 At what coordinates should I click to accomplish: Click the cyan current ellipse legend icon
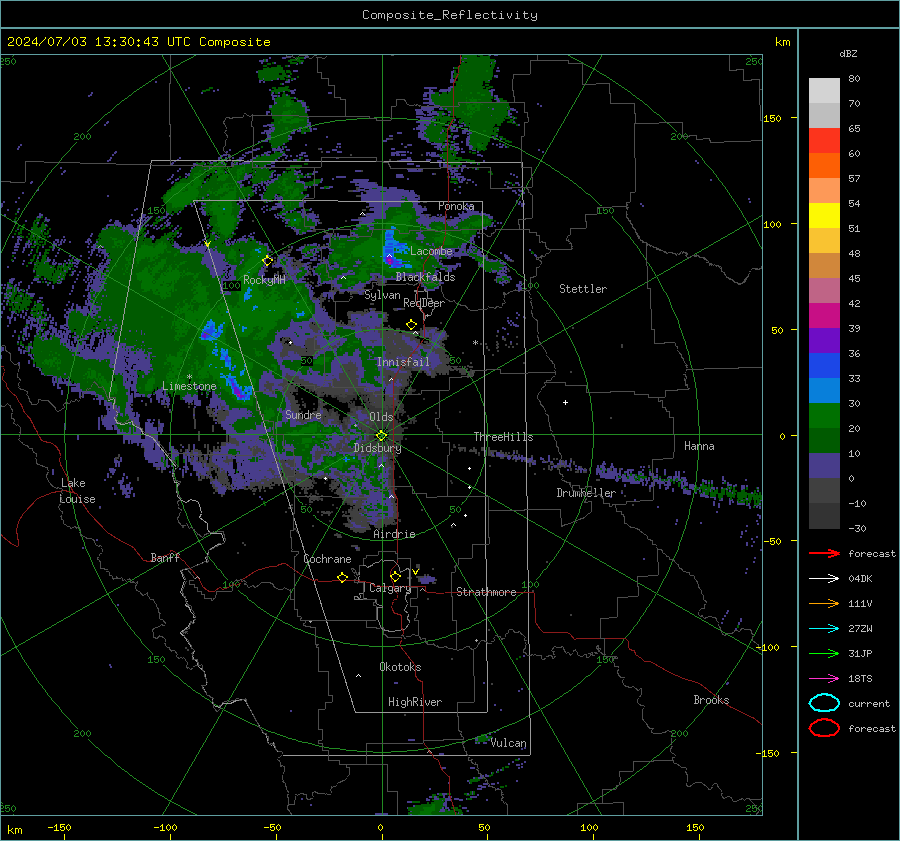[824, 703]
